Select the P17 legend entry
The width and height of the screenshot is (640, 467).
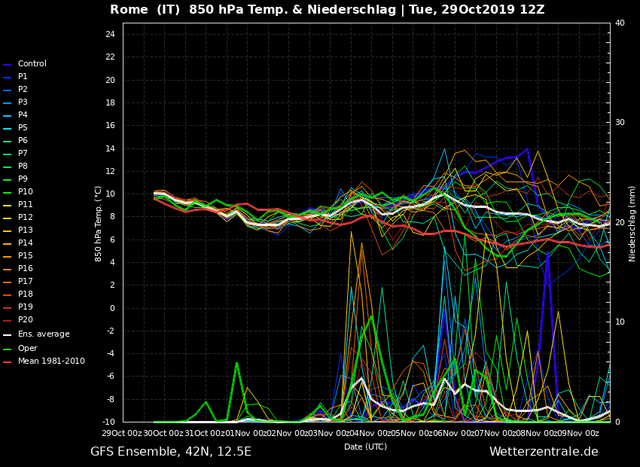18,281
